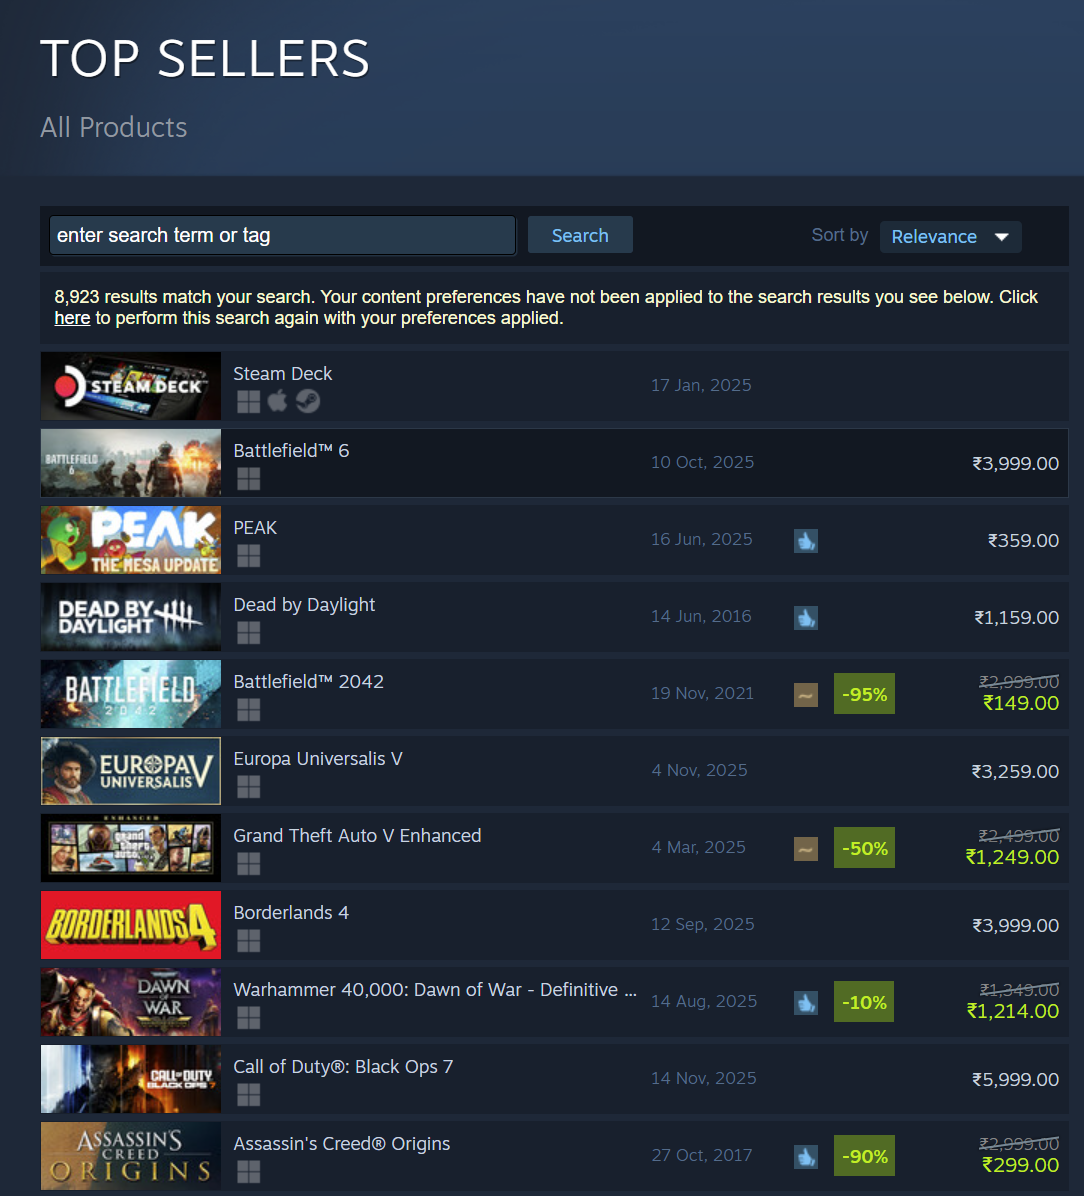
Task: Open the Sort by Relevance dropdown
Action: tap(951, 236)
